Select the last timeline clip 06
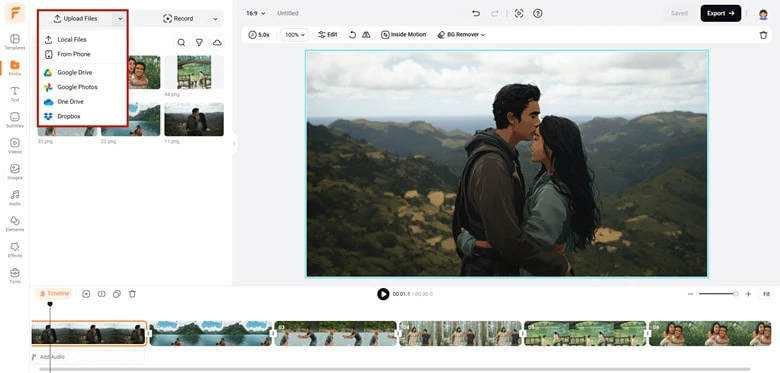 click(710, 333)
